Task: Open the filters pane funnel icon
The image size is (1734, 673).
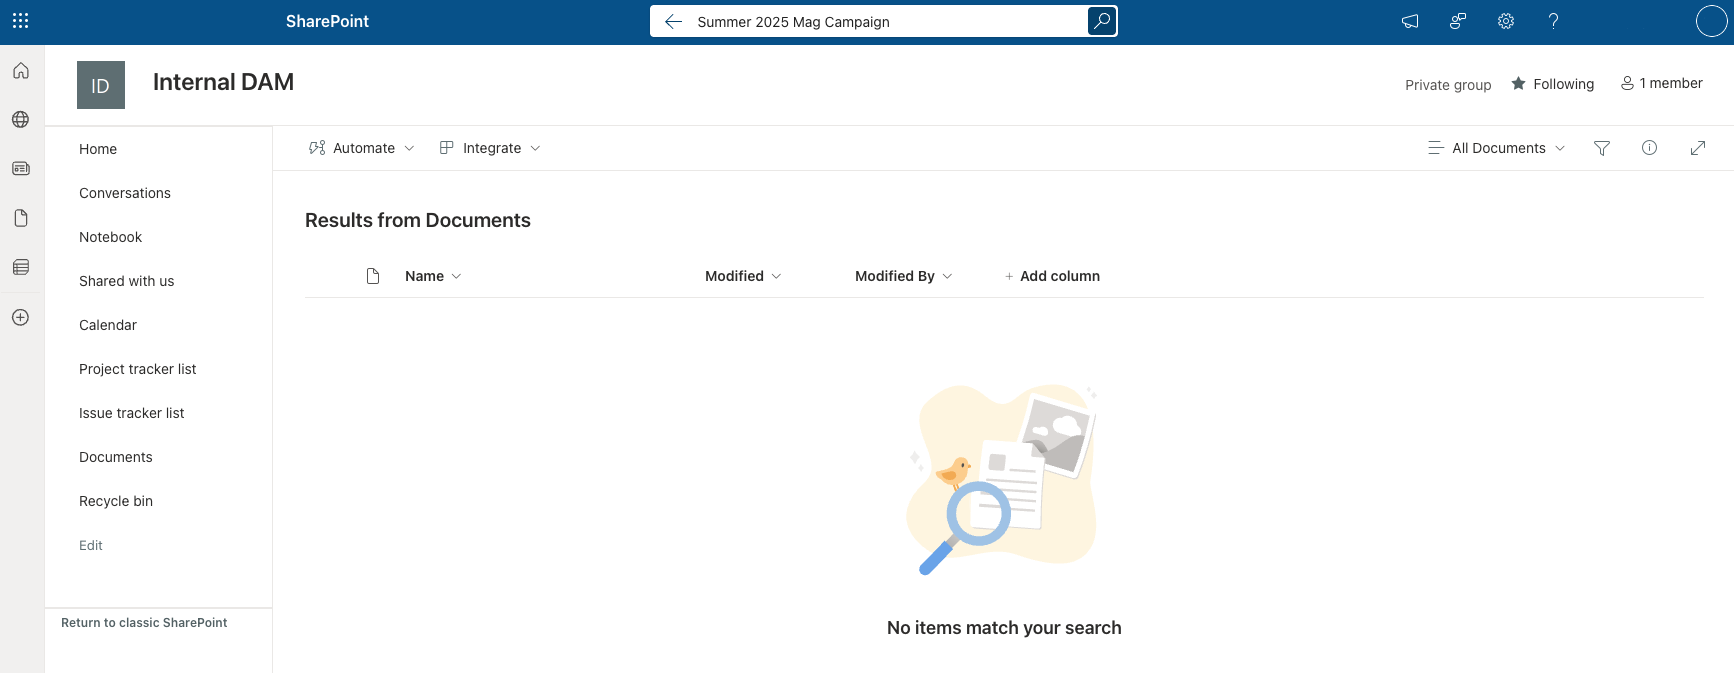Action: pos(1602,148)
